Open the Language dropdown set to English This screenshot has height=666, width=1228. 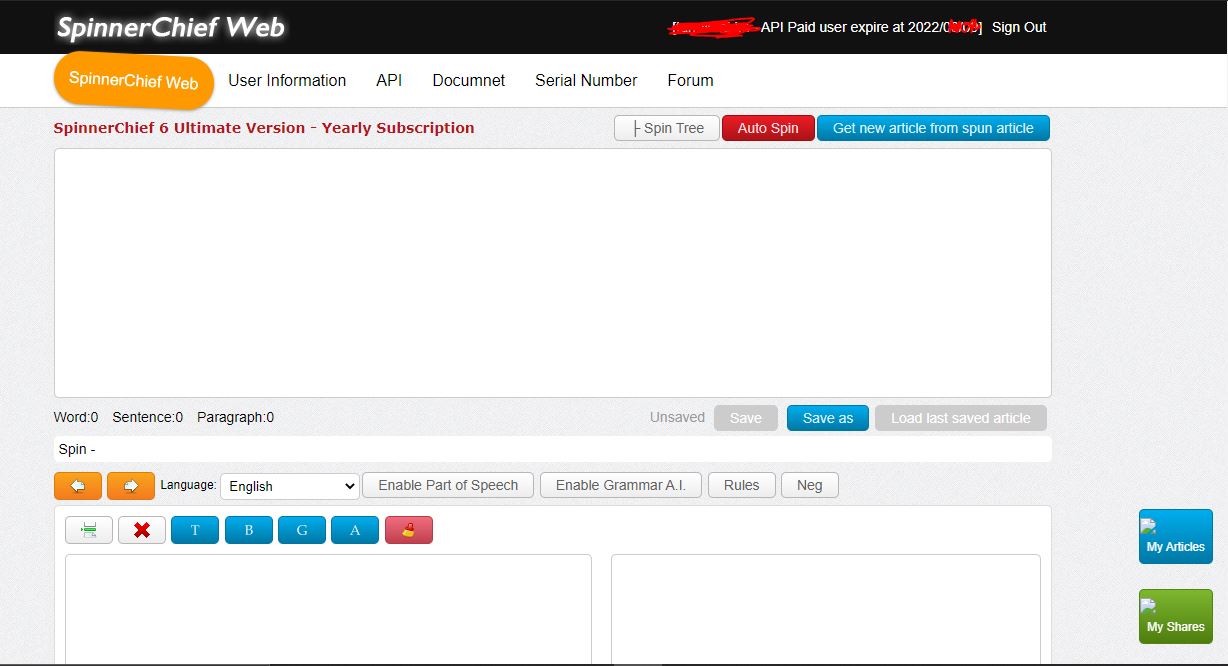289,486
